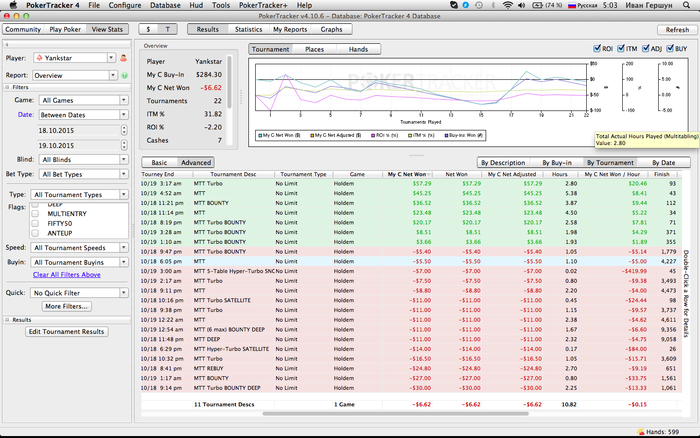Open the Play Poker section
Screen dimensions: 700x438
[x=65, y=29]
